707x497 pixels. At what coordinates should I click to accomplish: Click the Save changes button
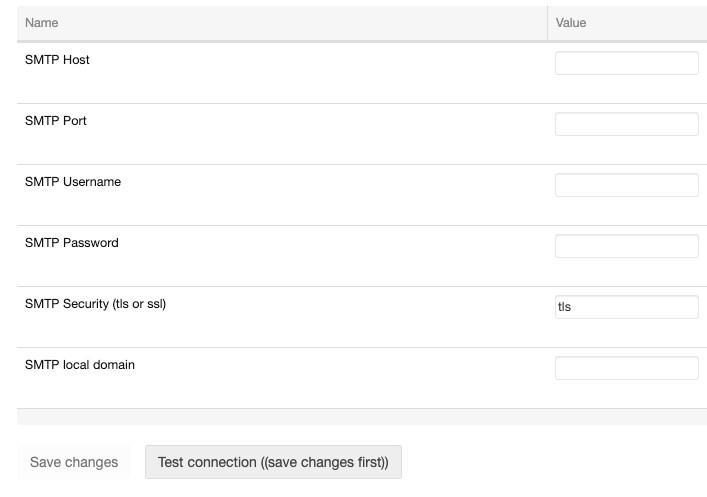[x=74, y=462]
